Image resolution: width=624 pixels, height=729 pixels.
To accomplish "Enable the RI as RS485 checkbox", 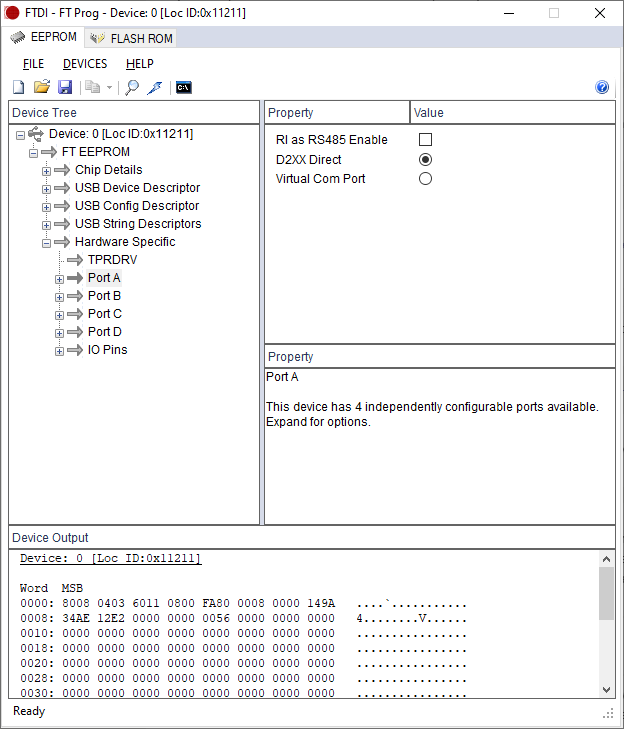I will pos(425,140).
